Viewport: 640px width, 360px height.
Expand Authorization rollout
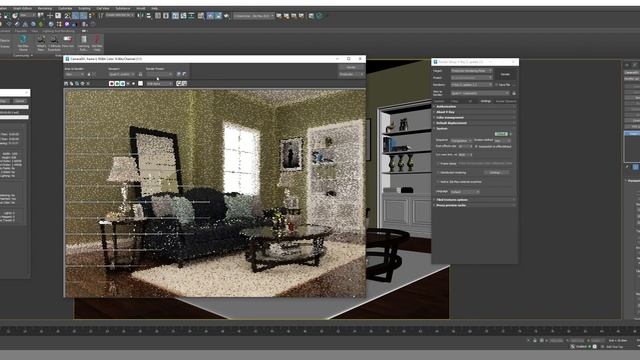(475, 107)
